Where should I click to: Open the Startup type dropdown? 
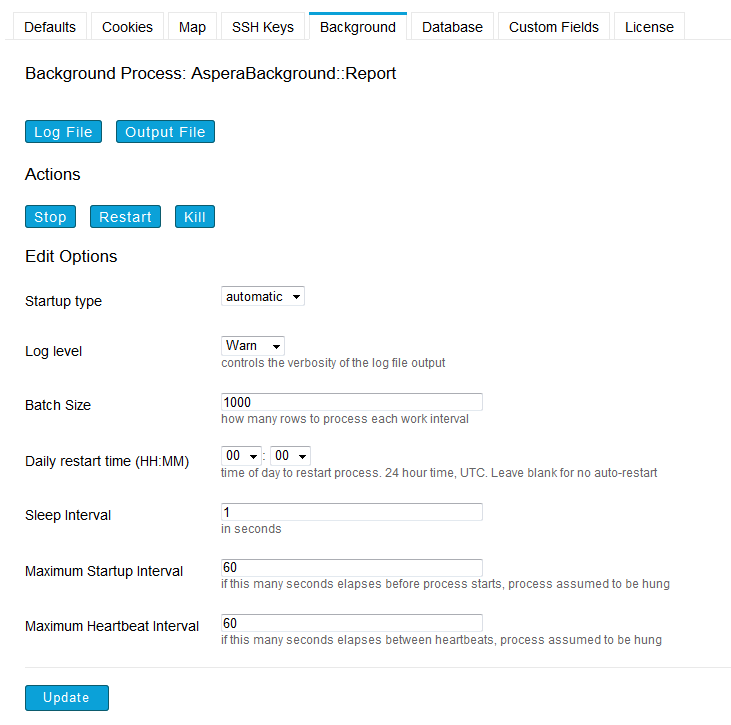(263, 296)
